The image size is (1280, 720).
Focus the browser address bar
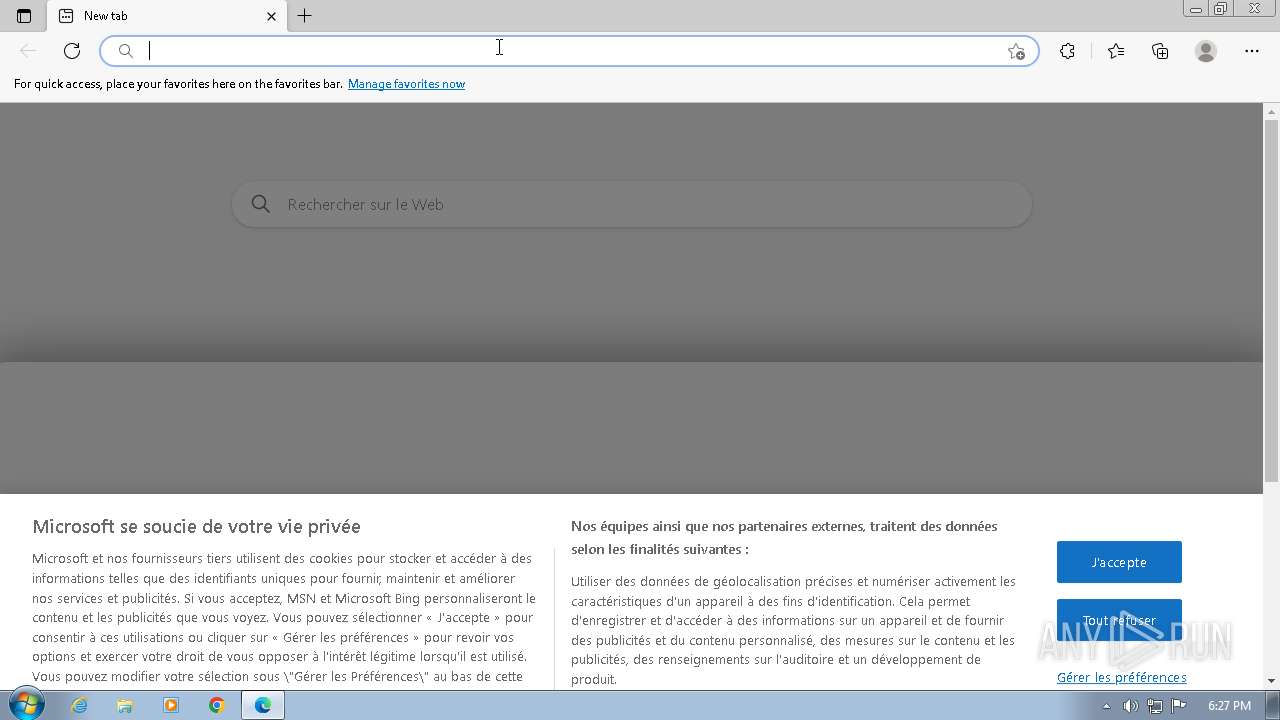point(569,51)
